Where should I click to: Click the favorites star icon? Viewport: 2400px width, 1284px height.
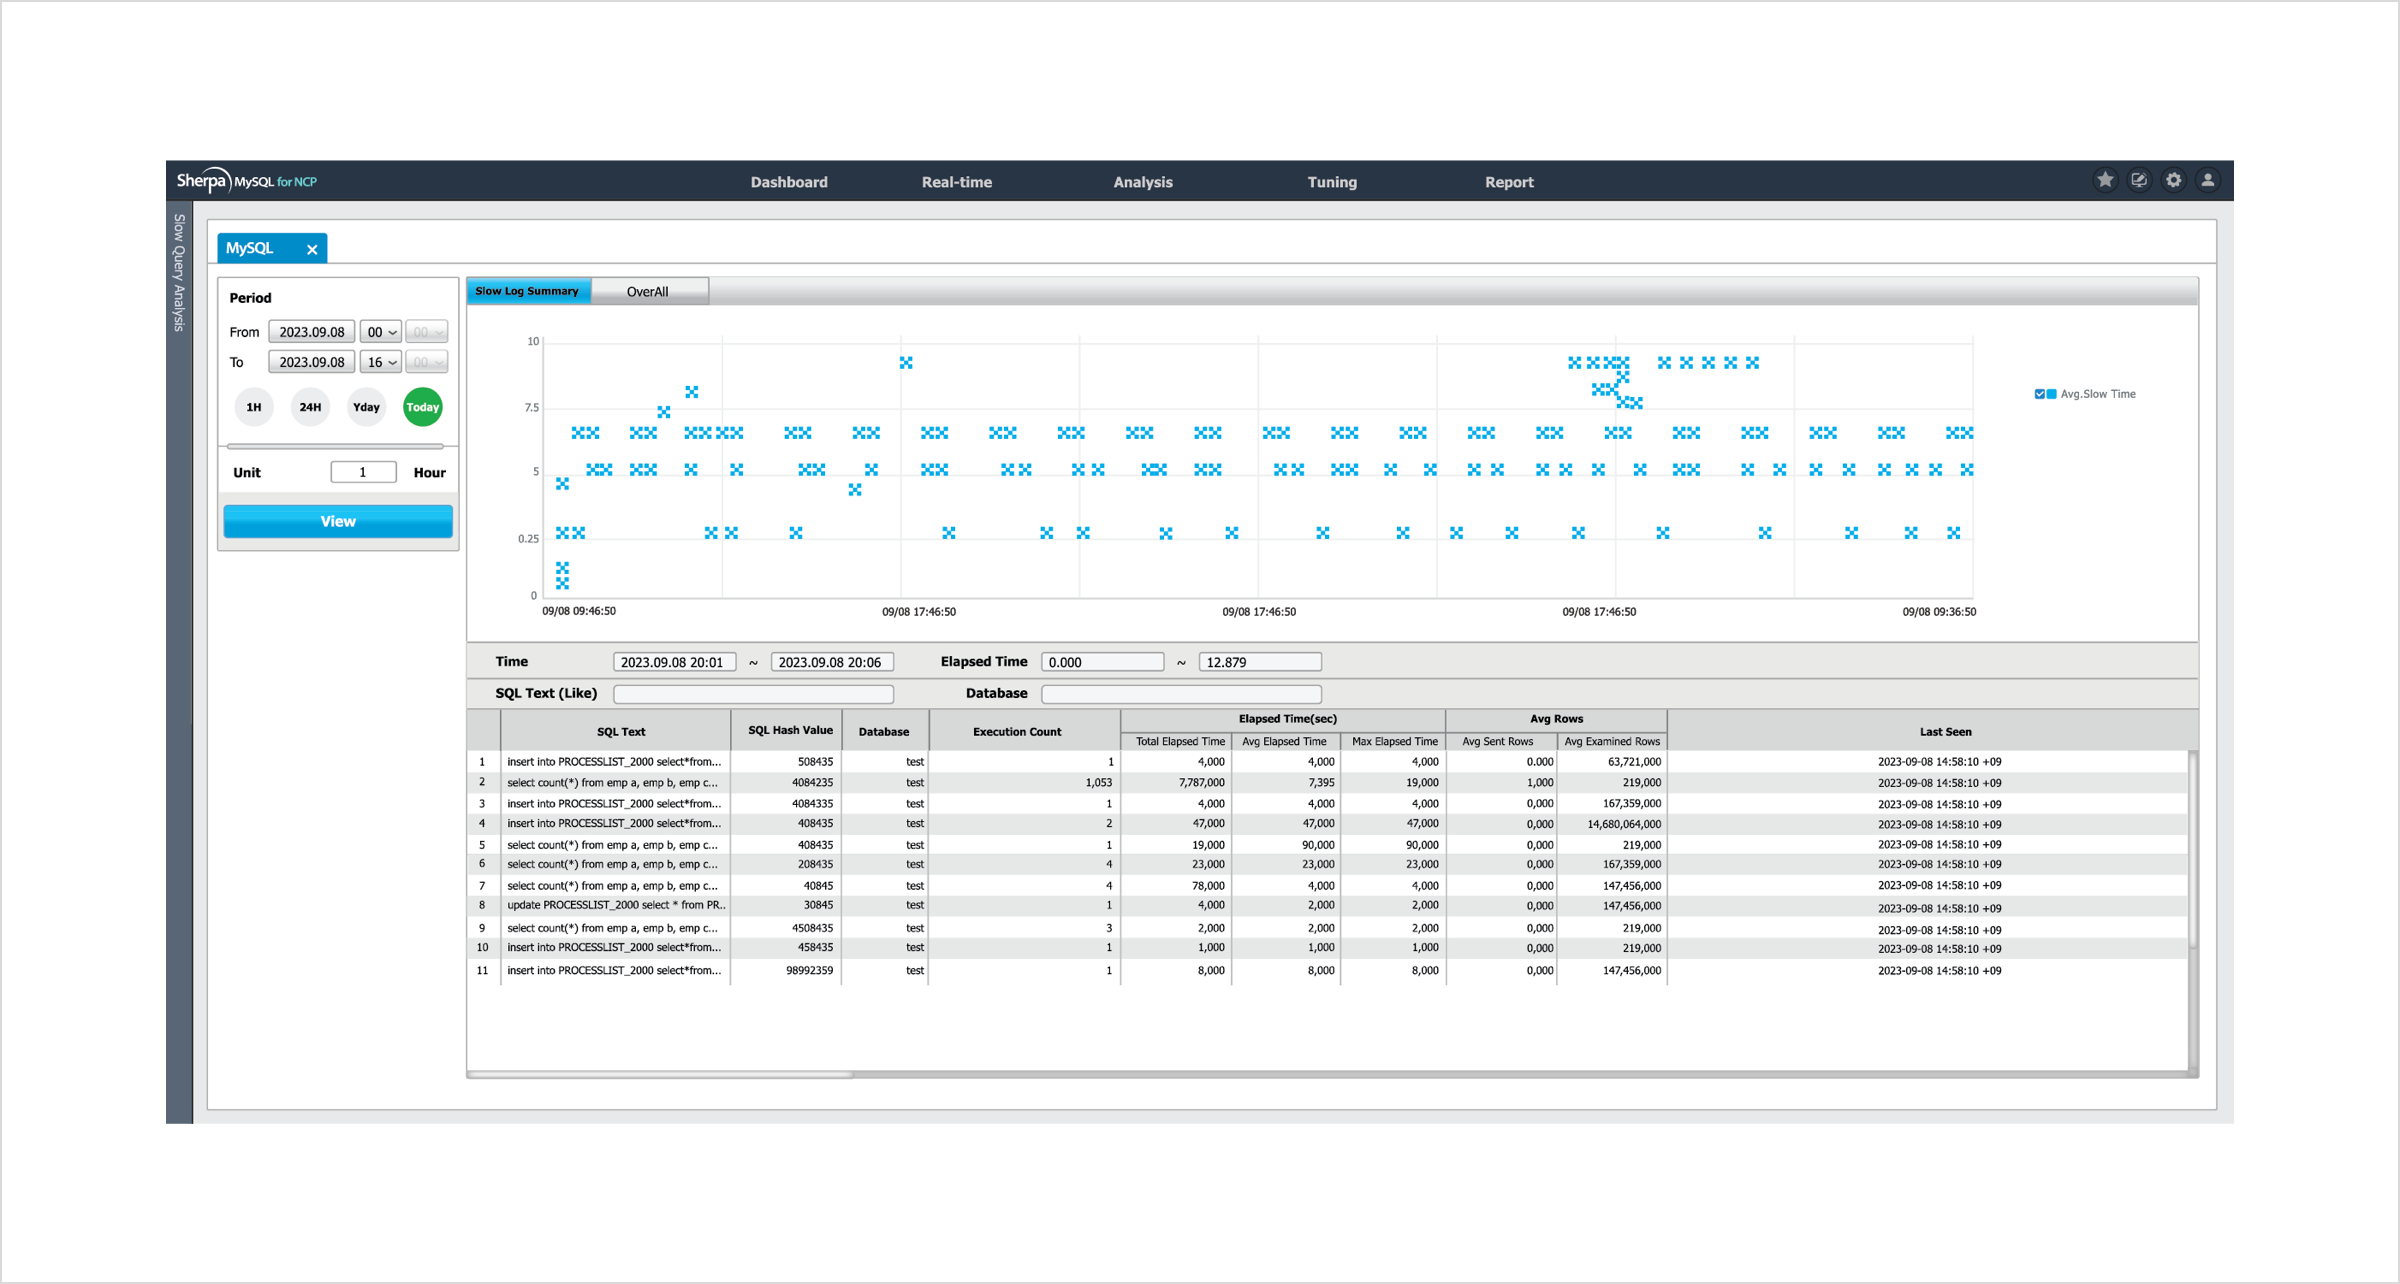2105,180
